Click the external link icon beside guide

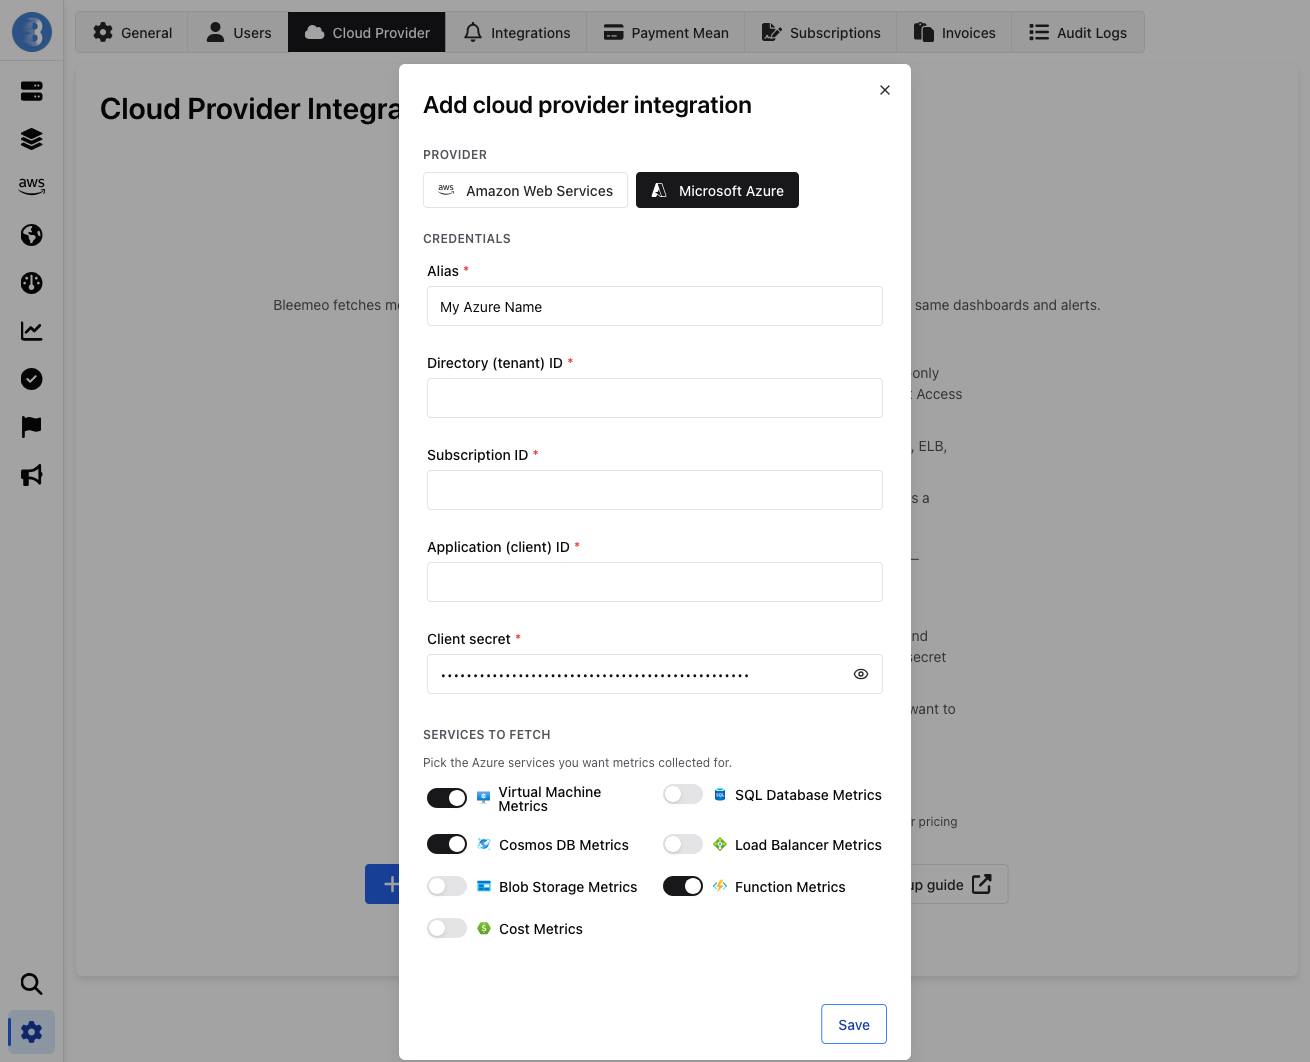click(x=982, y=884)
